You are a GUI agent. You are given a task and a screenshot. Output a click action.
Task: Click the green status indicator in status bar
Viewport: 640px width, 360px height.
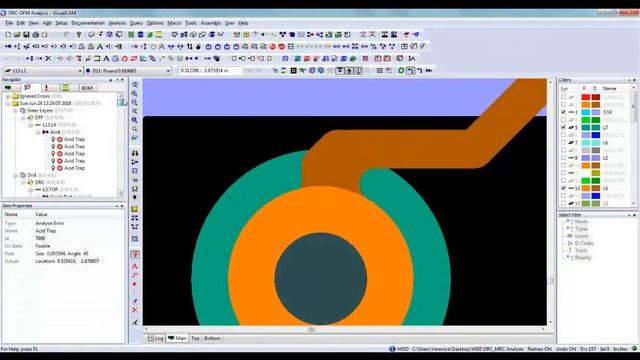click(634, 349)
